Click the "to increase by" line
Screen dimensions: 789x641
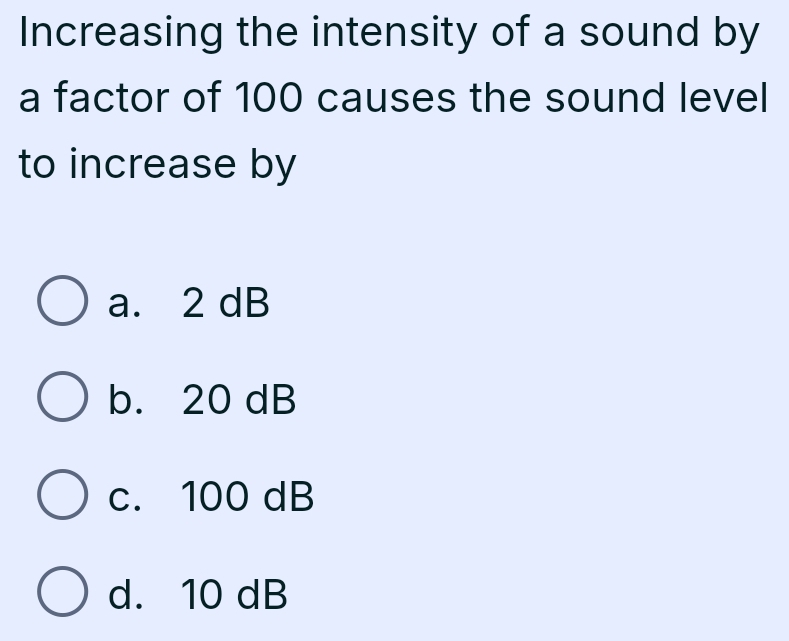pyautogui.click(x=158, y=165)
